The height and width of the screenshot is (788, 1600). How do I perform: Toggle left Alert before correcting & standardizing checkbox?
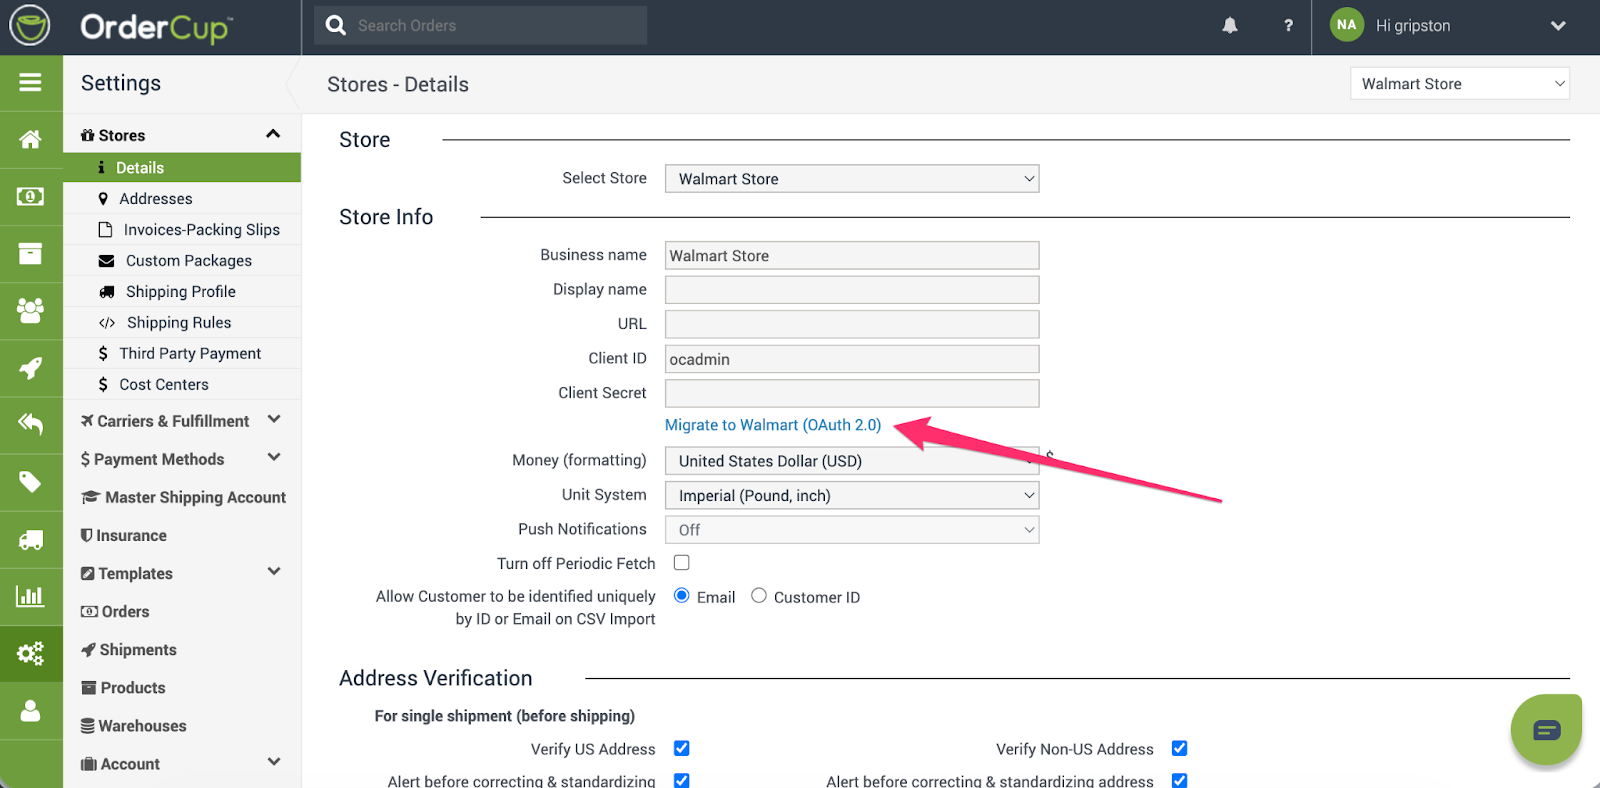coord(682,780)
